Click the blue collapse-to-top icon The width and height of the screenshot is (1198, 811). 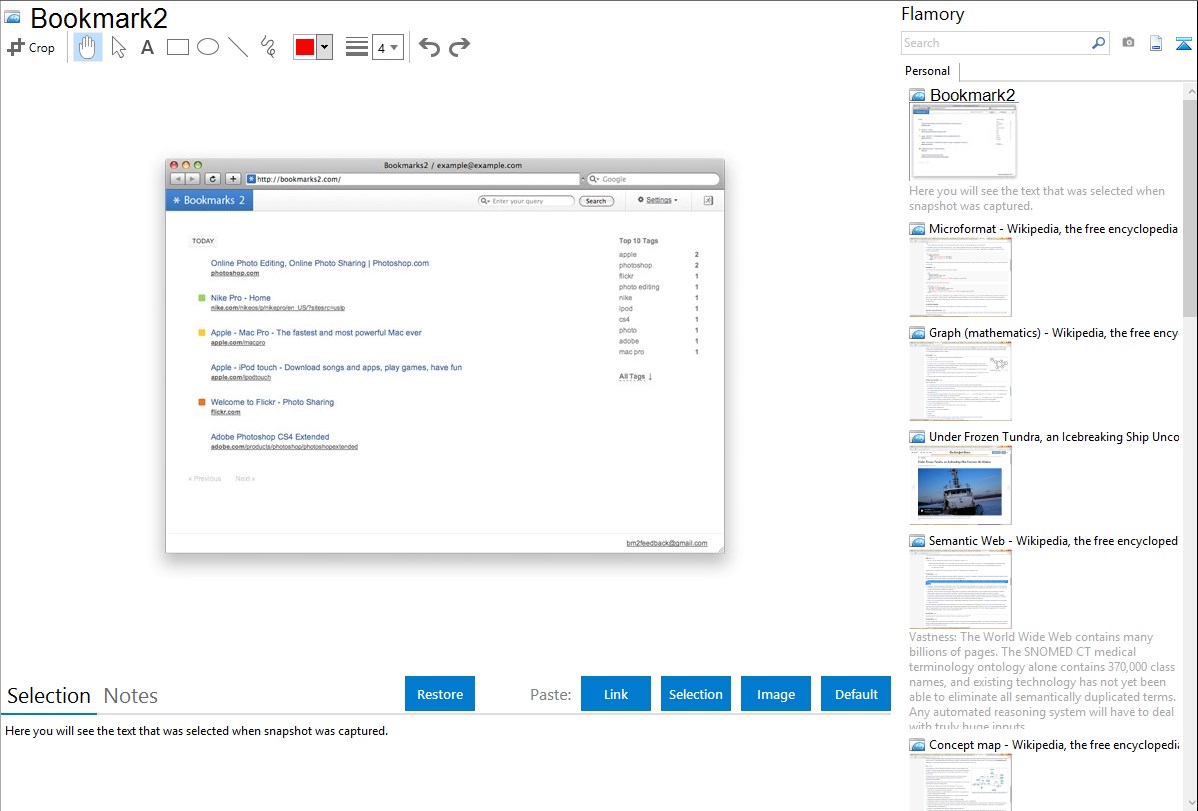[x=1183, y=43]
